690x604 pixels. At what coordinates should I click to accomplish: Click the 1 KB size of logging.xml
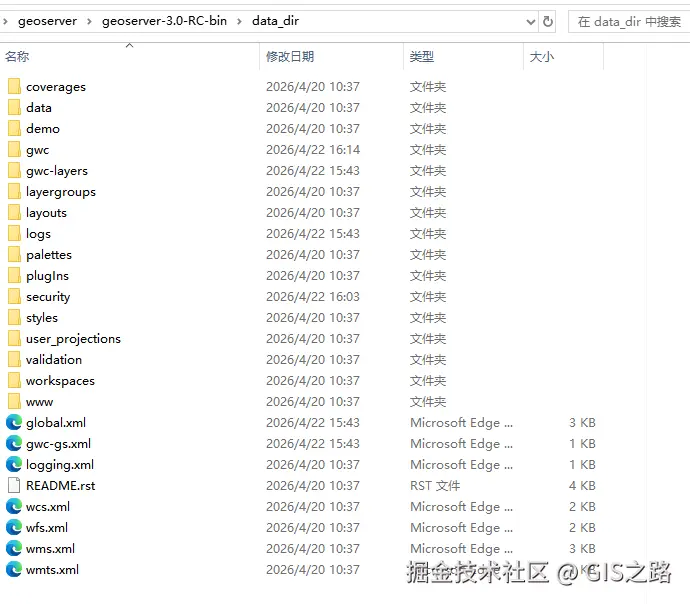tap(582, 465)
